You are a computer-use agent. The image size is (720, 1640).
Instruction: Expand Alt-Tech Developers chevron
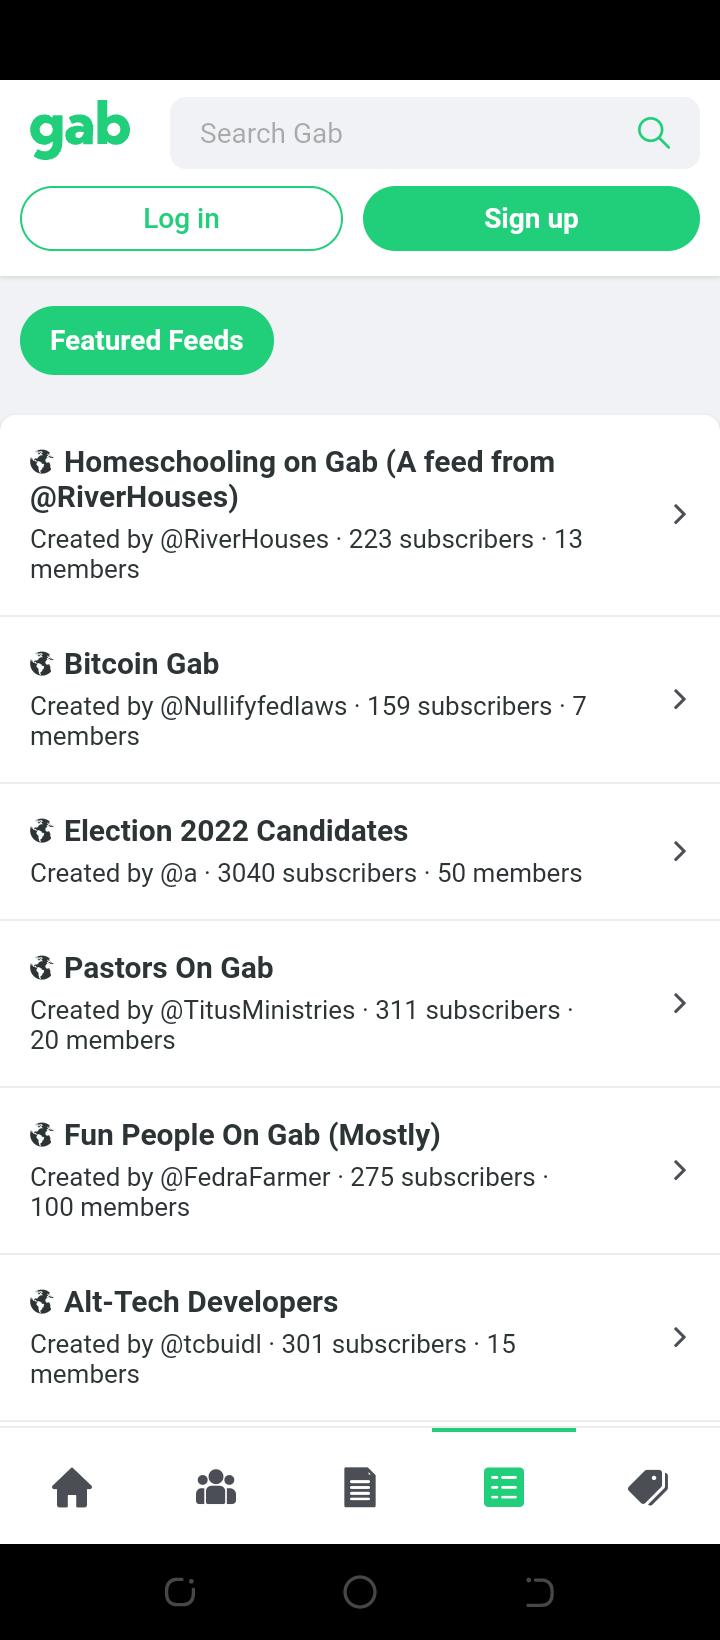click(x=680, y=1337)
